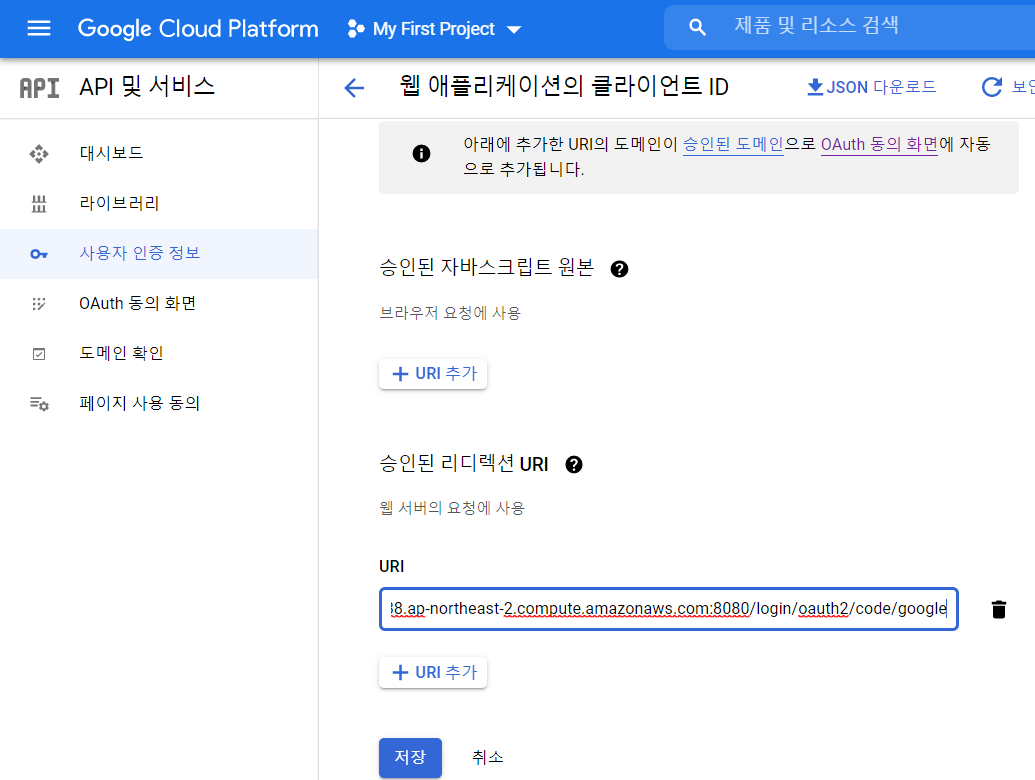Click help icon next to 승인된 리디렉션 URI

click(x=574, y=465)
